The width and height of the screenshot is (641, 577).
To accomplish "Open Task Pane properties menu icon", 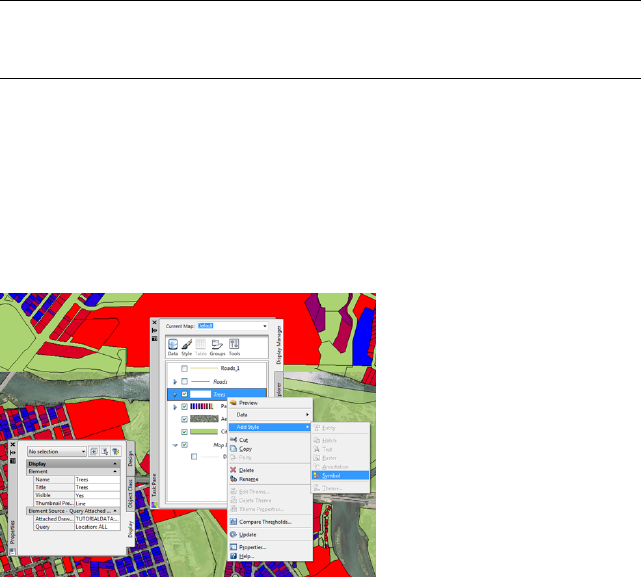I will point(155,338).
